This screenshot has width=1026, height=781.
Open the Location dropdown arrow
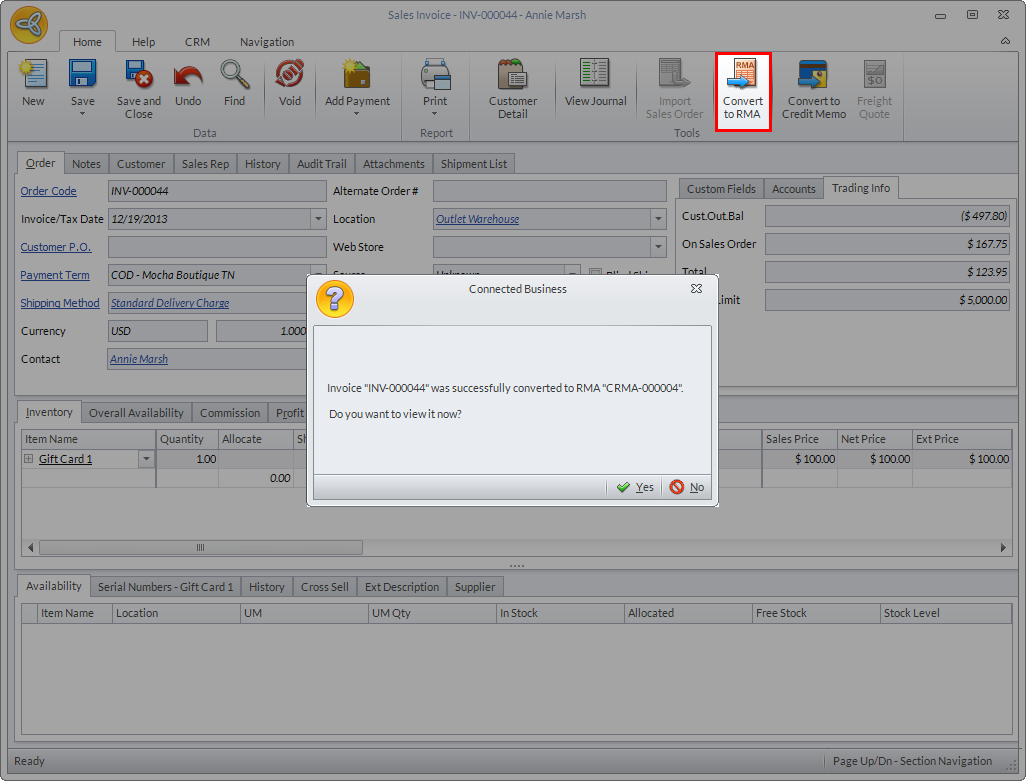[658, 219]
